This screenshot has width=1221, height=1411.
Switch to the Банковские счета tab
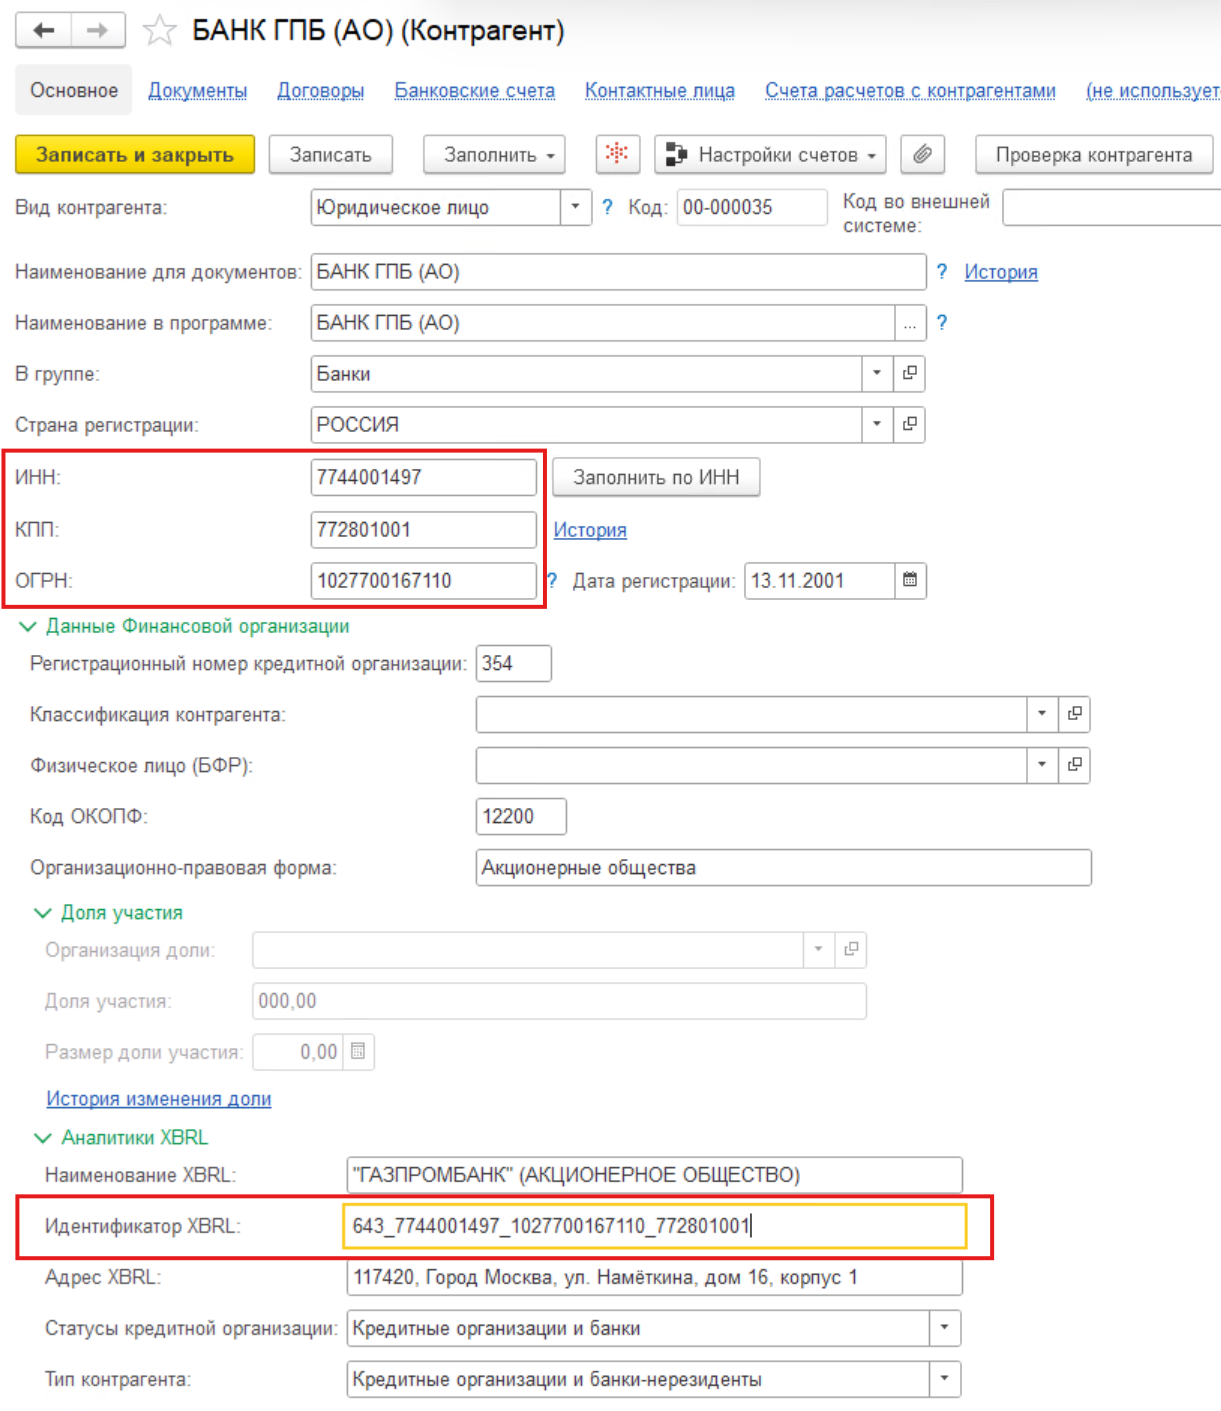pos(474,91)
